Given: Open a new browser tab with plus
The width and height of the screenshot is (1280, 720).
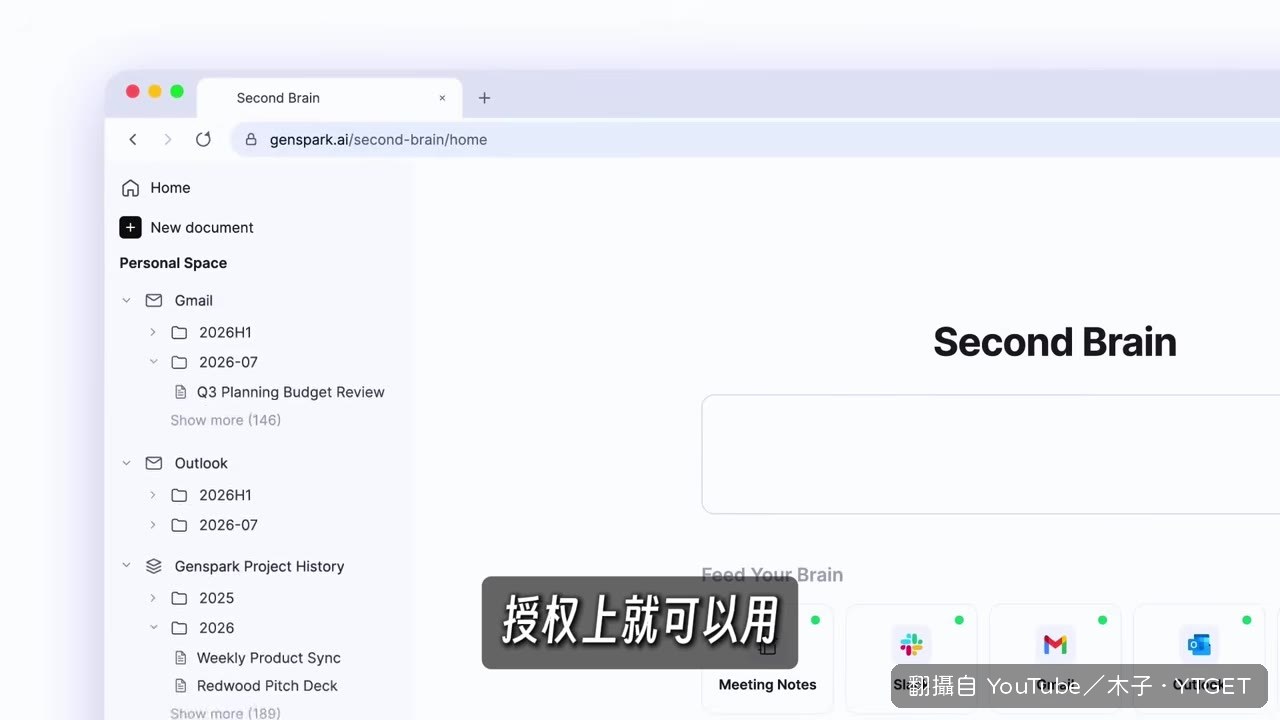Looking at the screenshot, I should [x=484, y=98].
